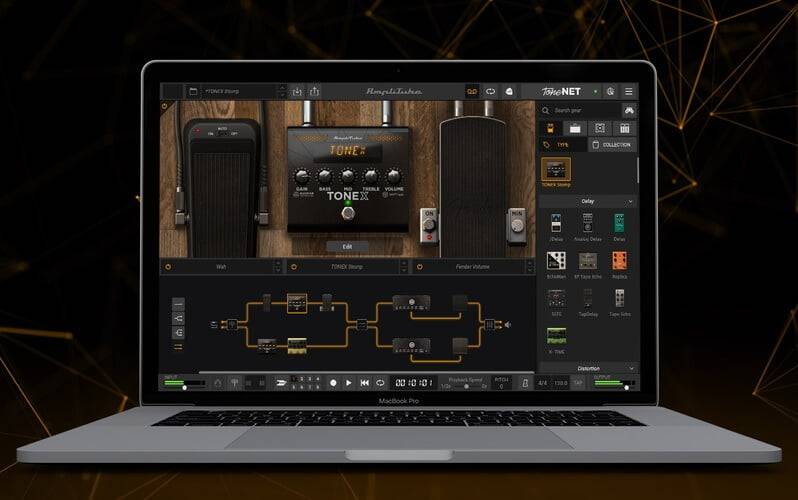Click the TAP tempo button
The image size is (798, 500).
(x=578, y=383)
